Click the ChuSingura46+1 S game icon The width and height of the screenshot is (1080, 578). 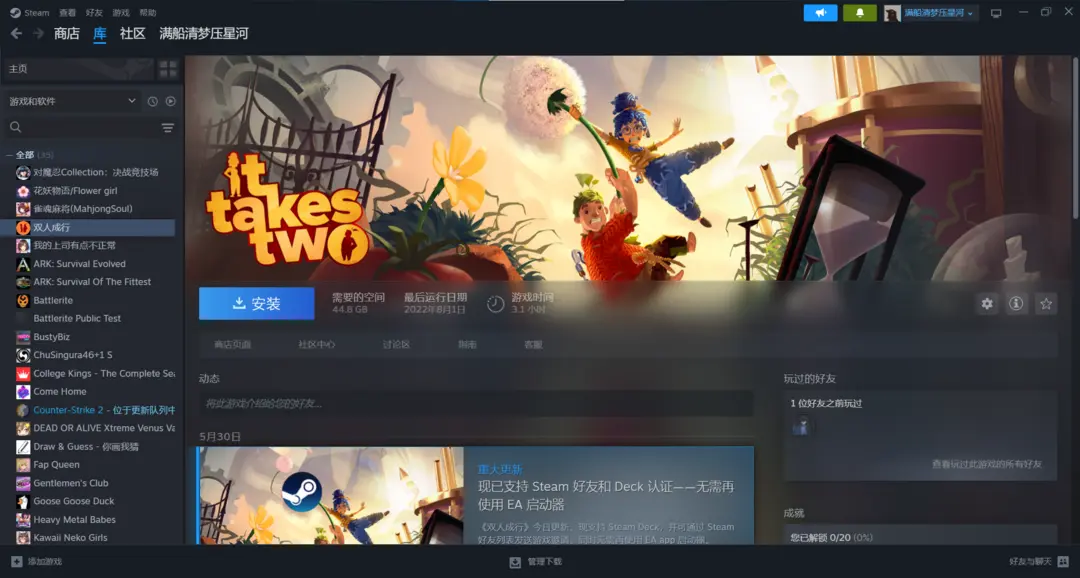23,355
